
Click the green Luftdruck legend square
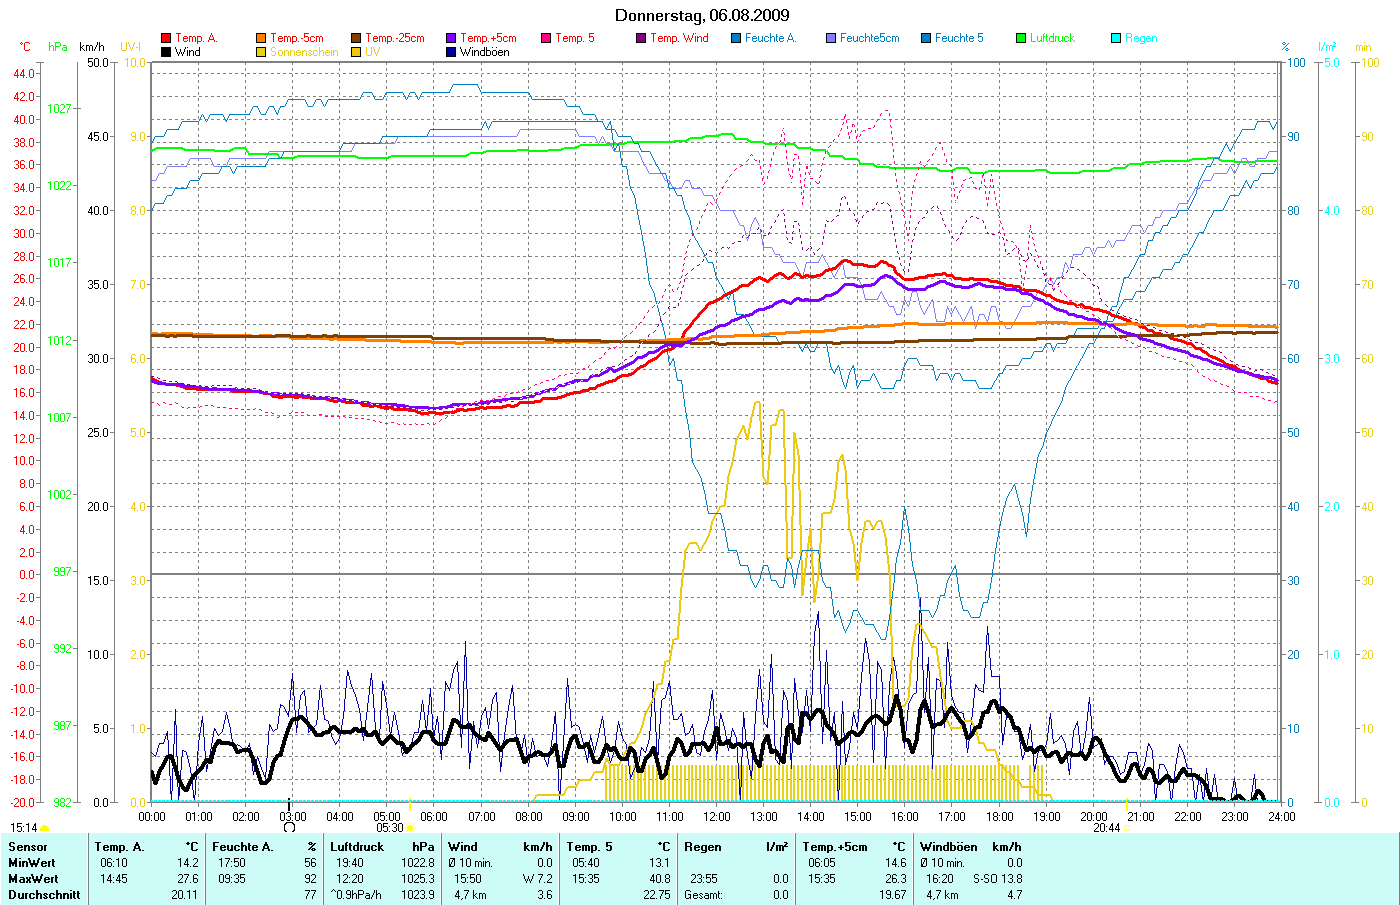pyautogui.click(x=1021, y=38)
